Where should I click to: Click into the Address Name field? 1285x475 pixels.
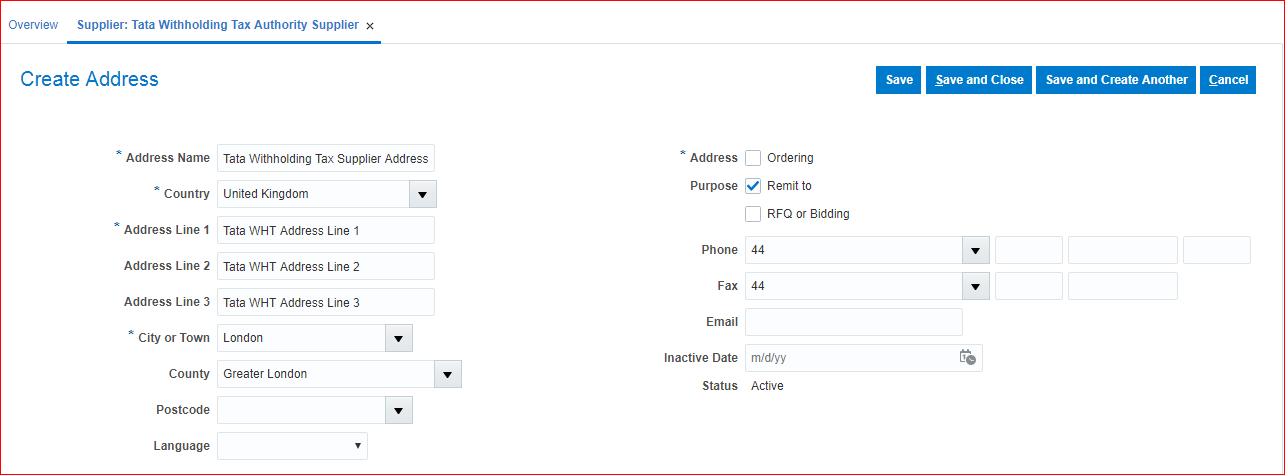(x=325, y=158)
